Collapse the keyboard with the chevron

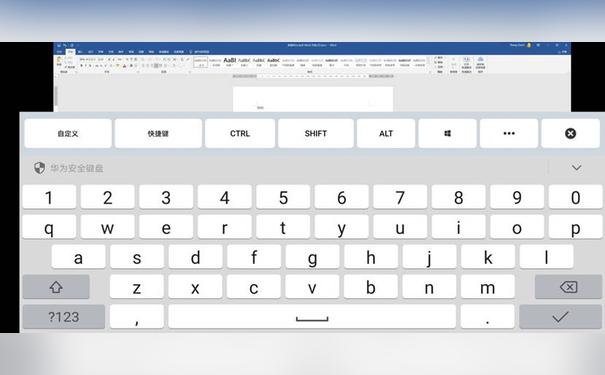576,167
